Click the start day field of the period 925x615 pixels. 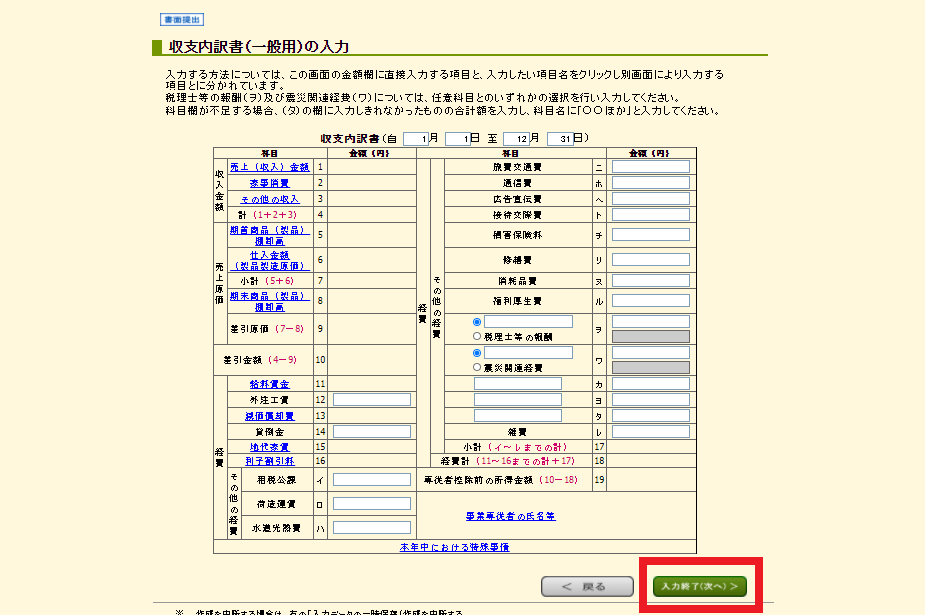click(x=458, y=139)
